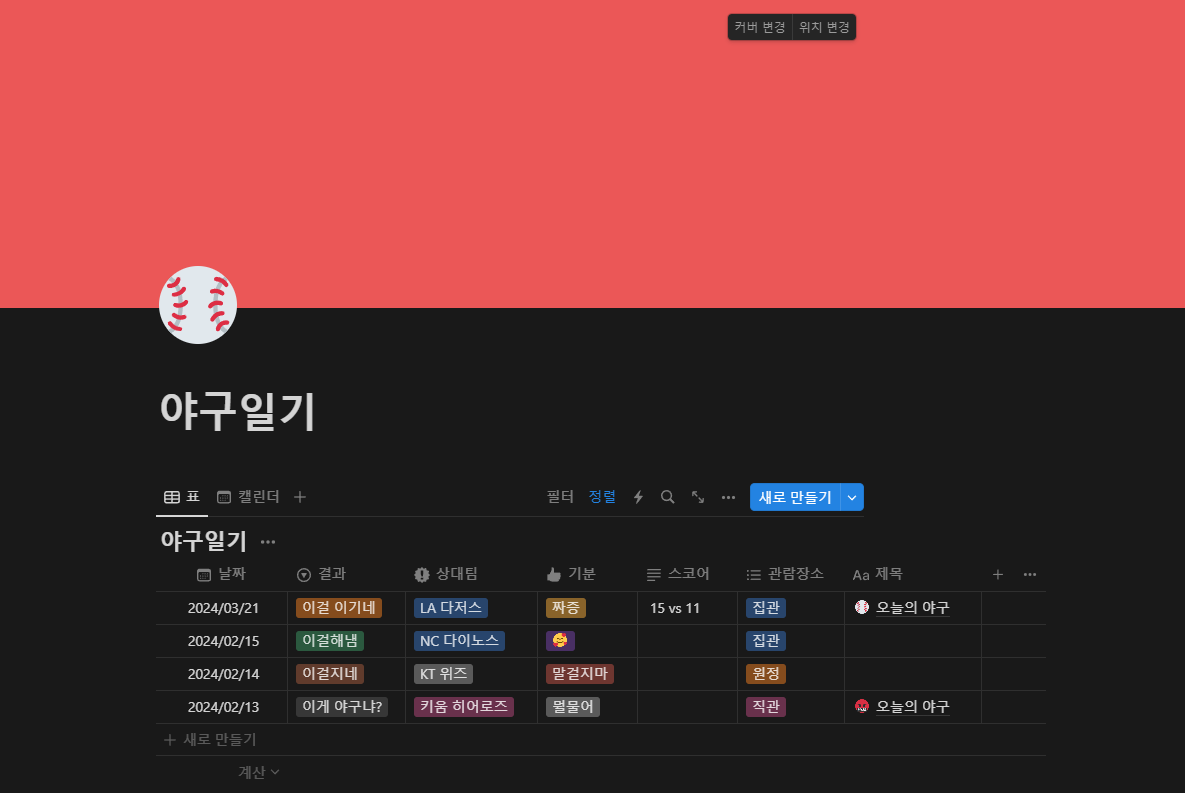Screen dimensions: 1185x793
Task: Click the 이게 야구냐? result tag
Action: [342, 707]
